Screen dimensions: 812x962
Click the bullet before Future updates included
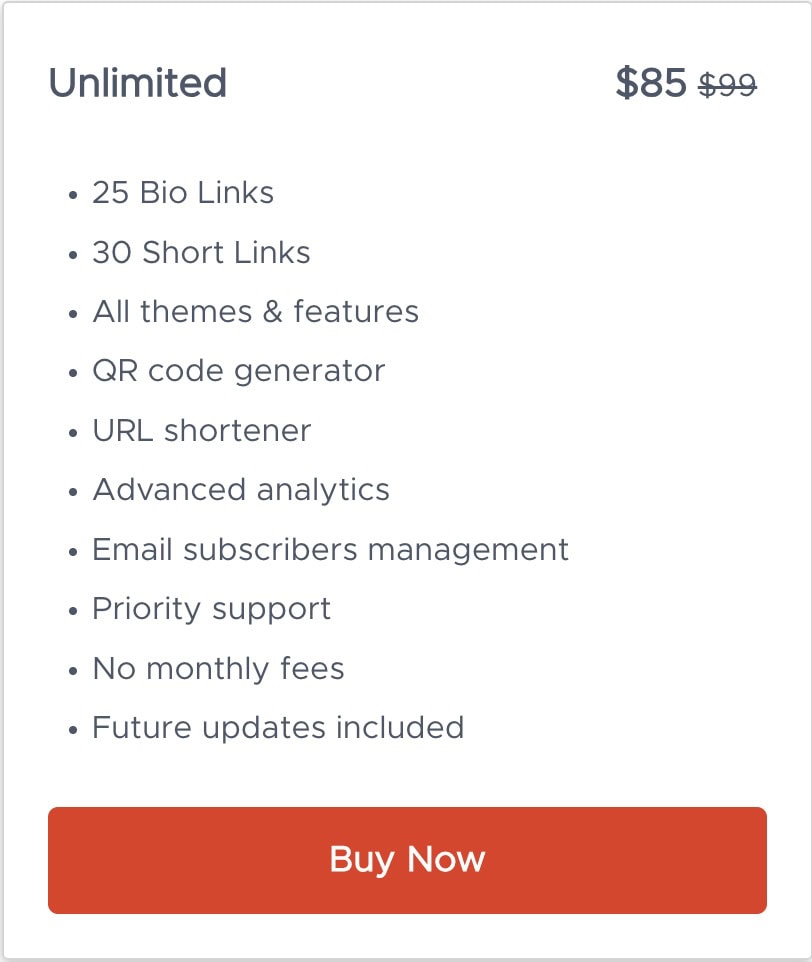(73, 730)
